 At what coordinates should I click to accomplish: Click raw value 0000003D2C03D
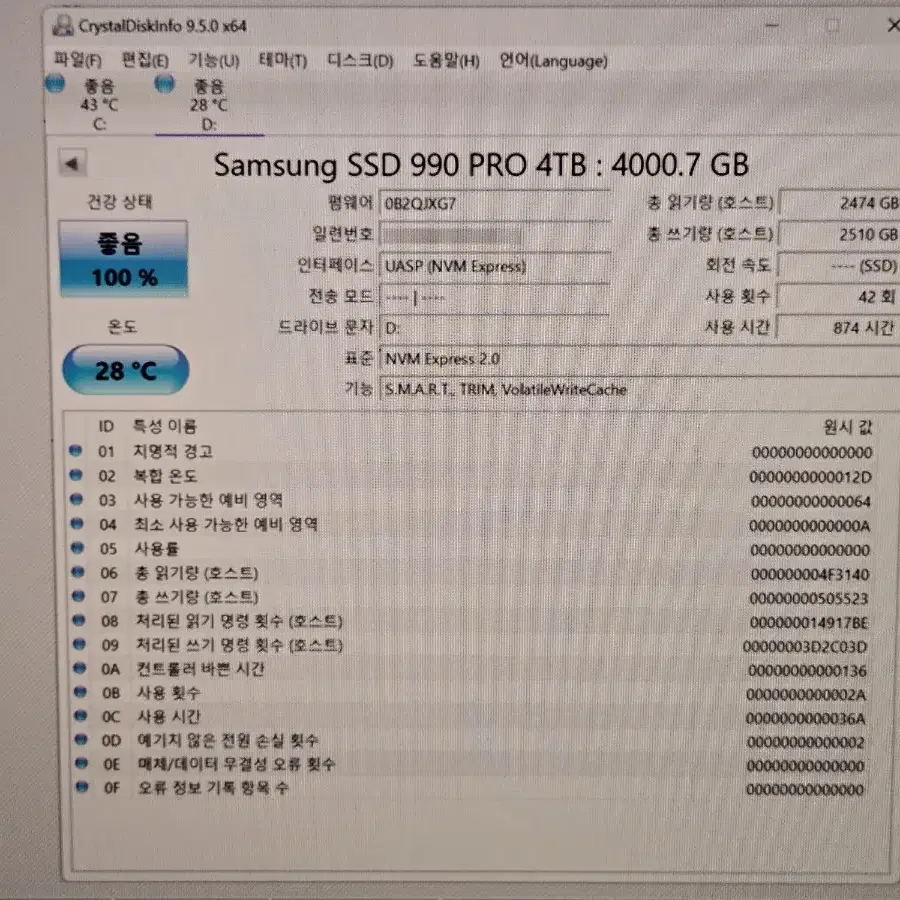click(805, 647)
